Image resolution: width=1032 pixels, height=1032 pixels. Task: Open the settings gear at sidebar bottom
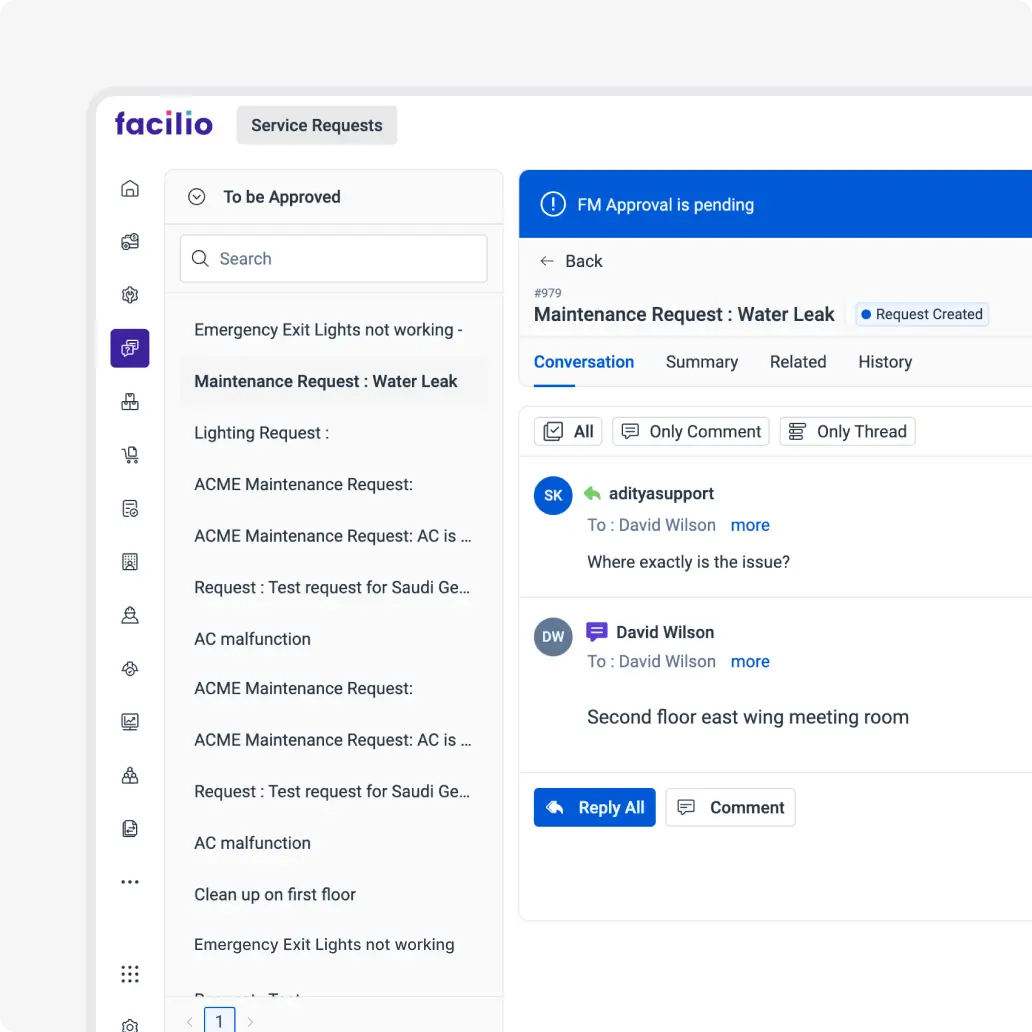point(130,1026)
